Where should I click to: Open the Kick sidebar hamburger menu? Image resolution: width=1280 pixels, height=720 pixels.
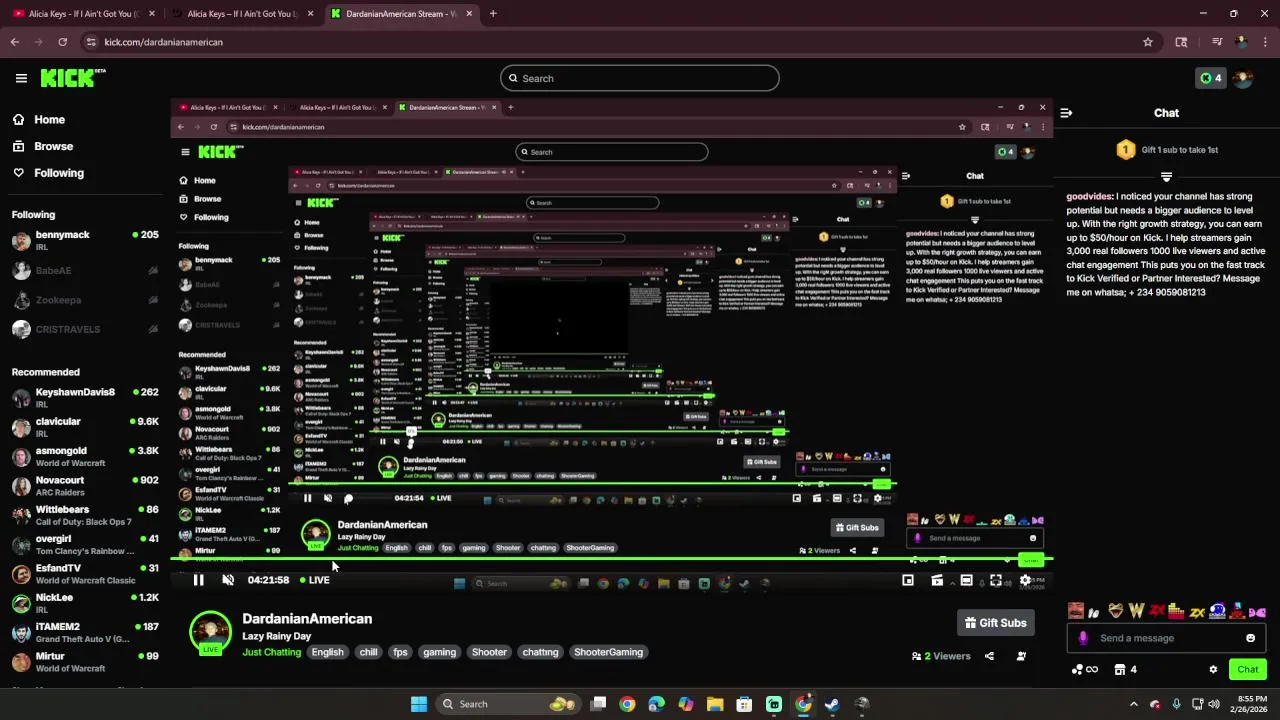click(x=21, y=78)
